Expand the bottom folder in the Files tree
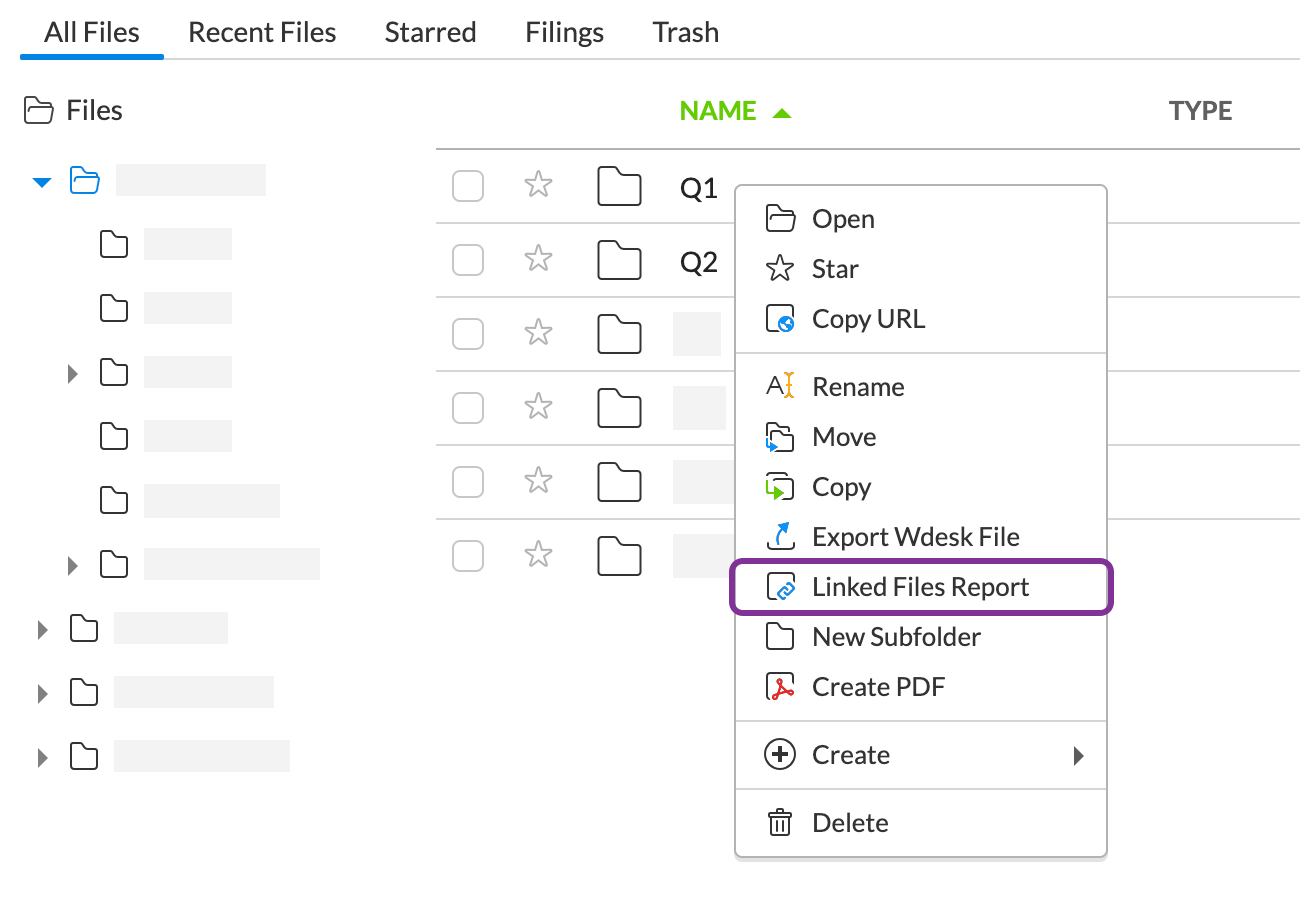 pyautogui.click(x=42, y=757)
